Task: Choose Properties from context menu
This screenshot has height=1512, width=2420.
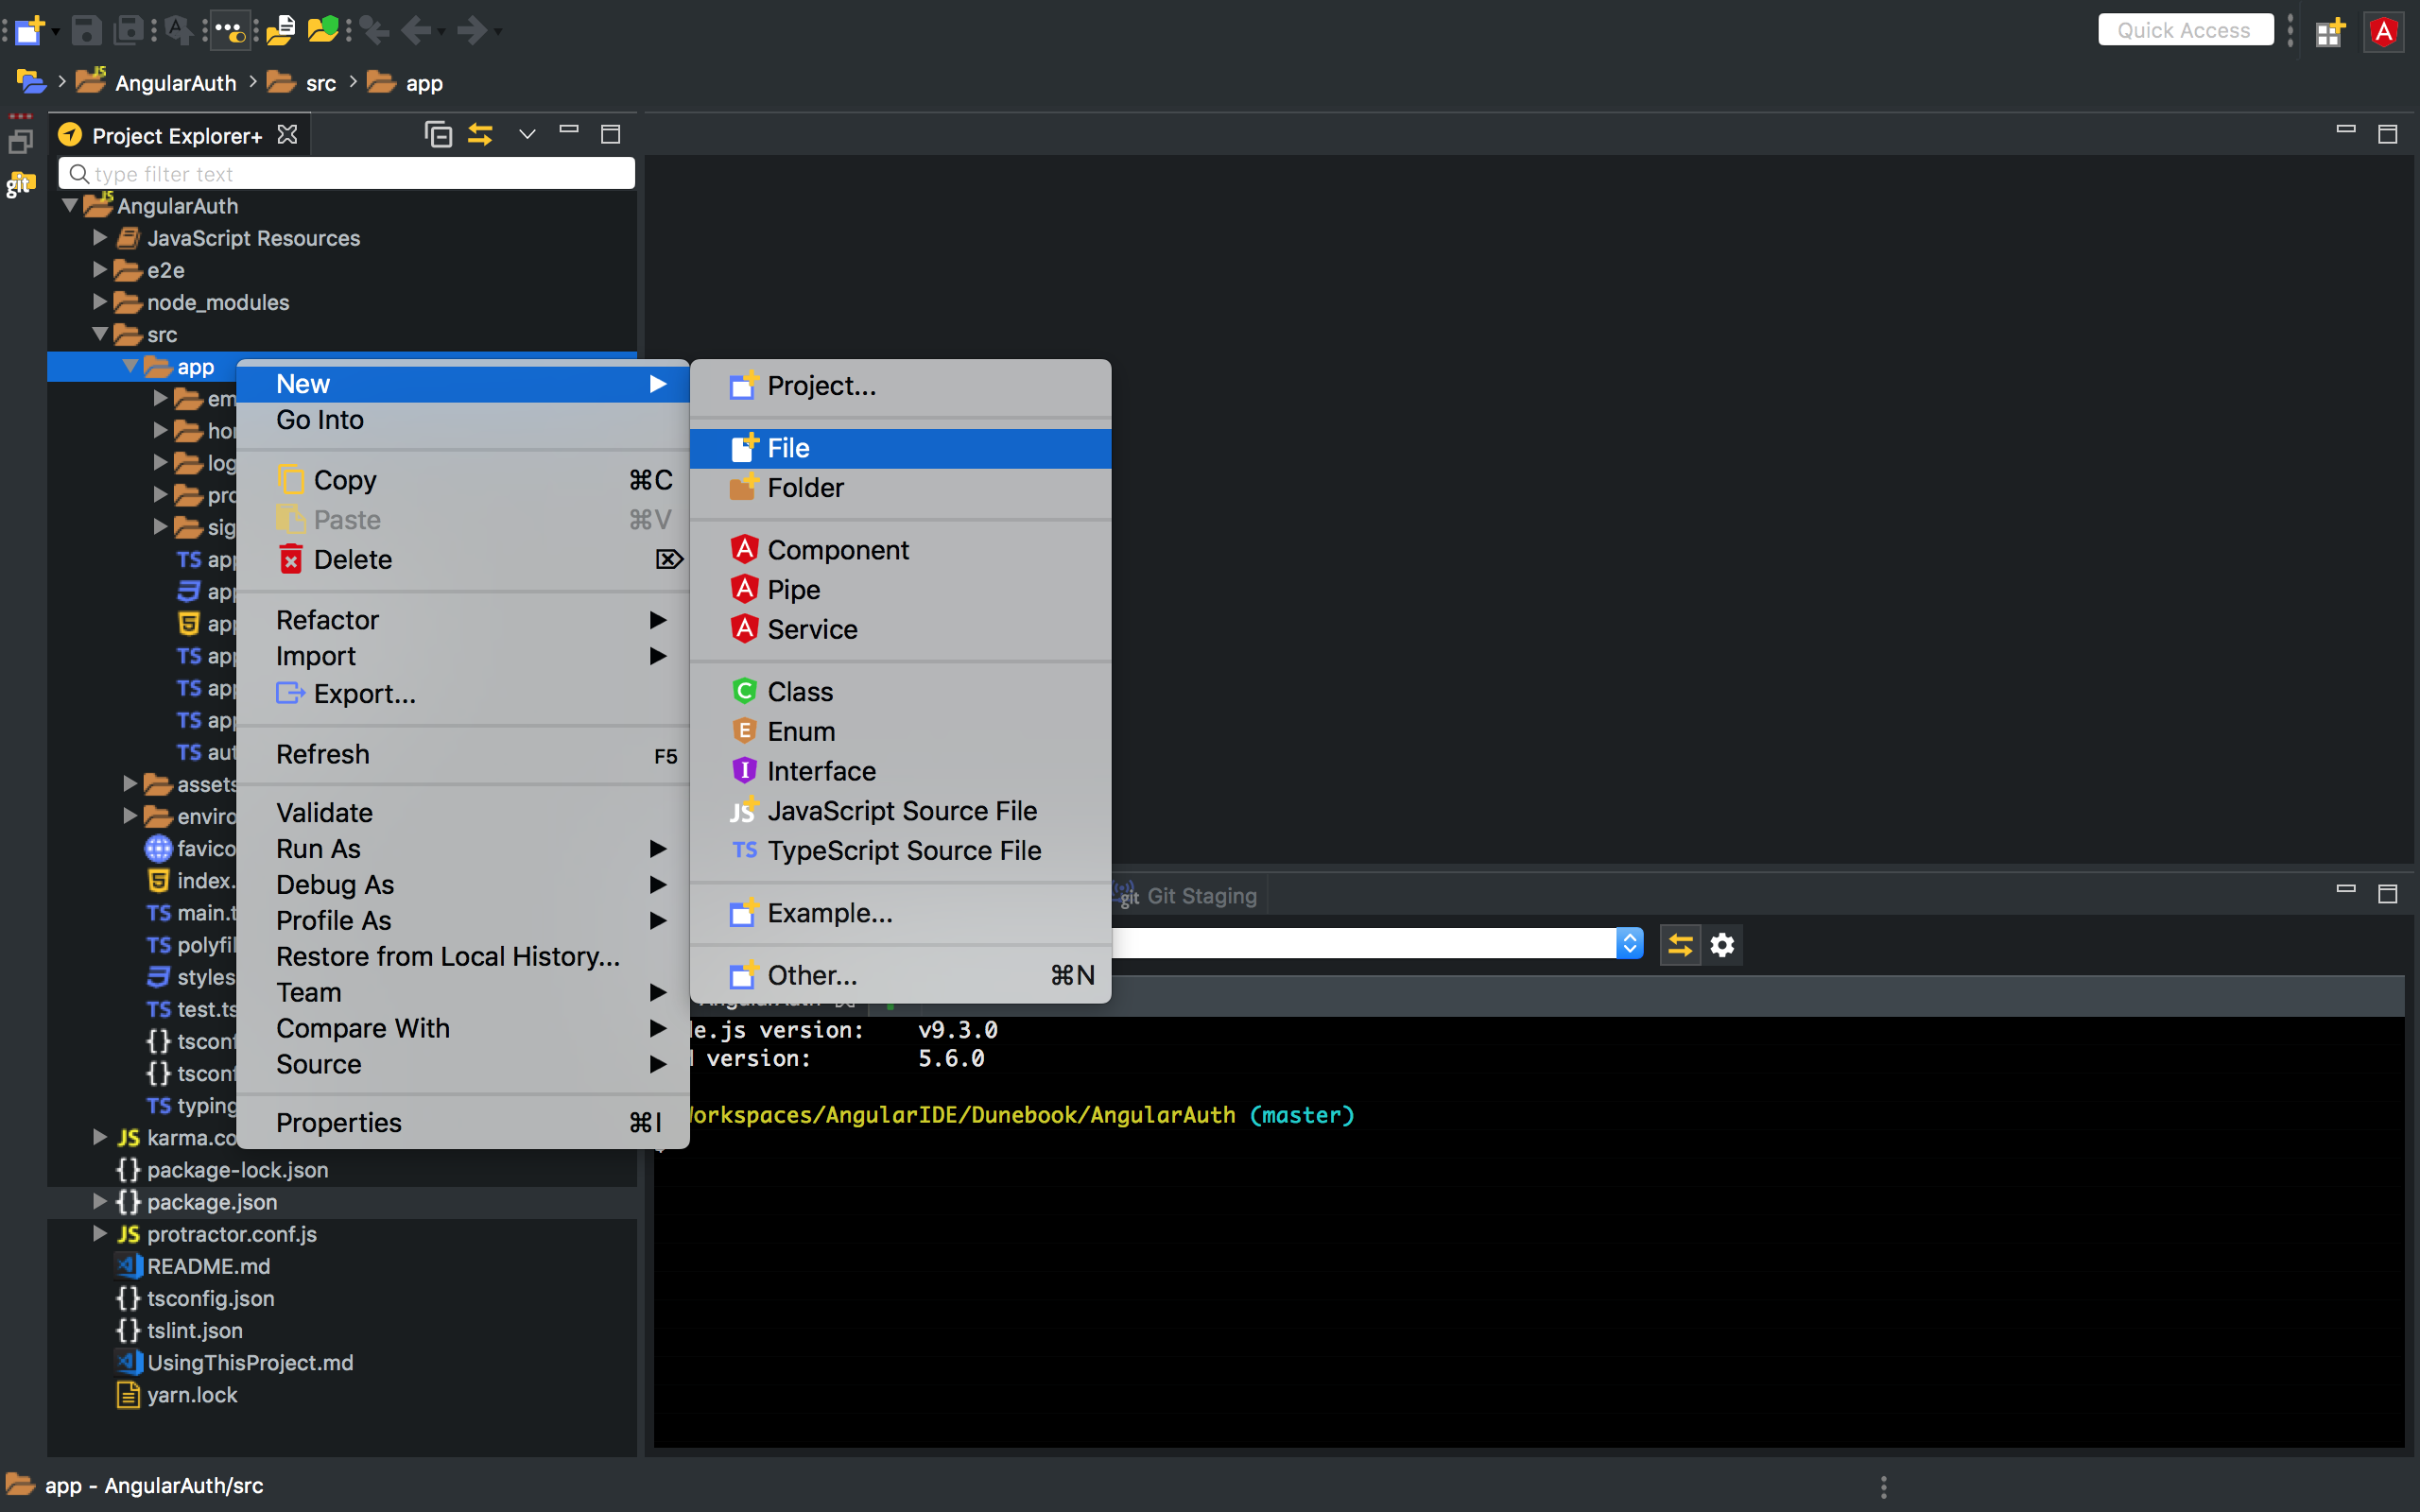Action: (x=463, y=1123)
